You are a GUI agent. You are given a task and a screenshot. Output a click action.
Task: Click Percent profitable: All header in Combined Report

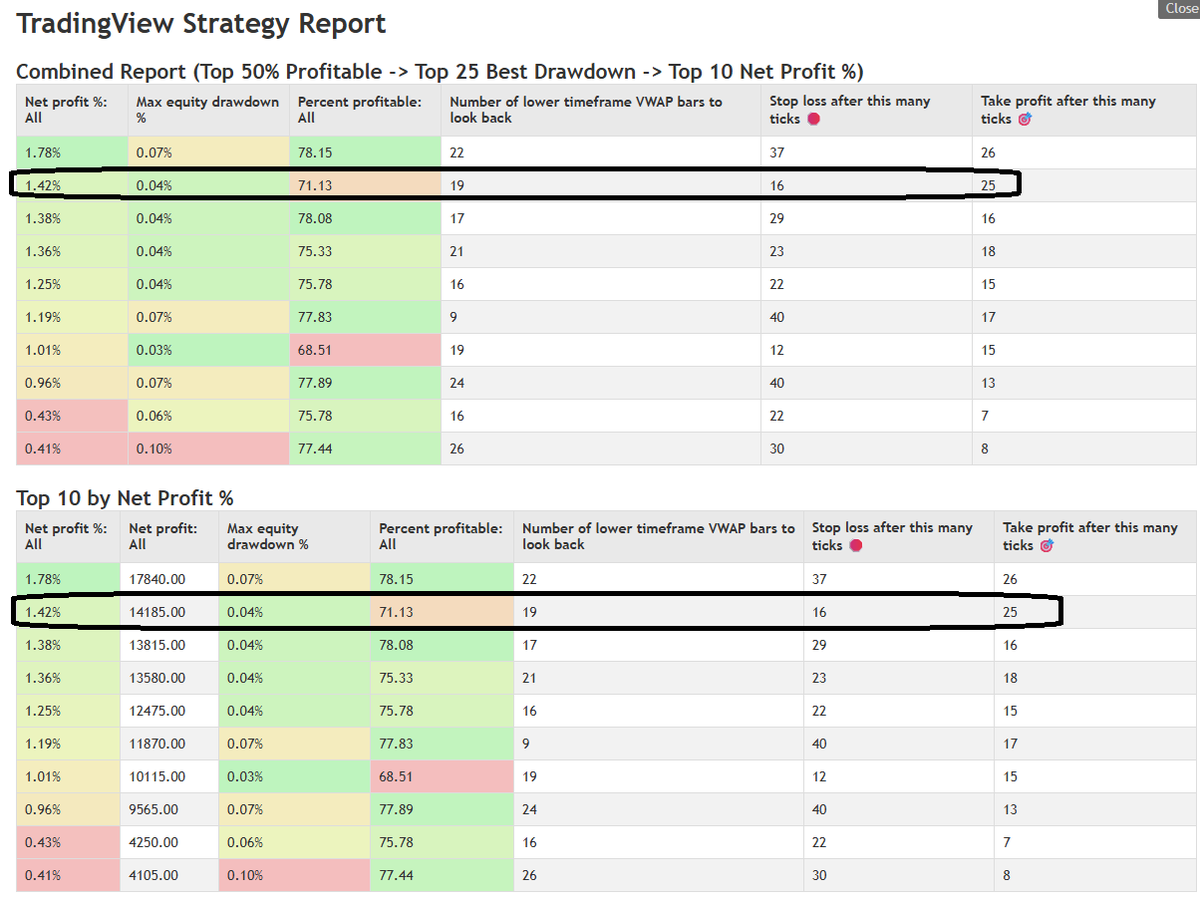click(365, 110)
